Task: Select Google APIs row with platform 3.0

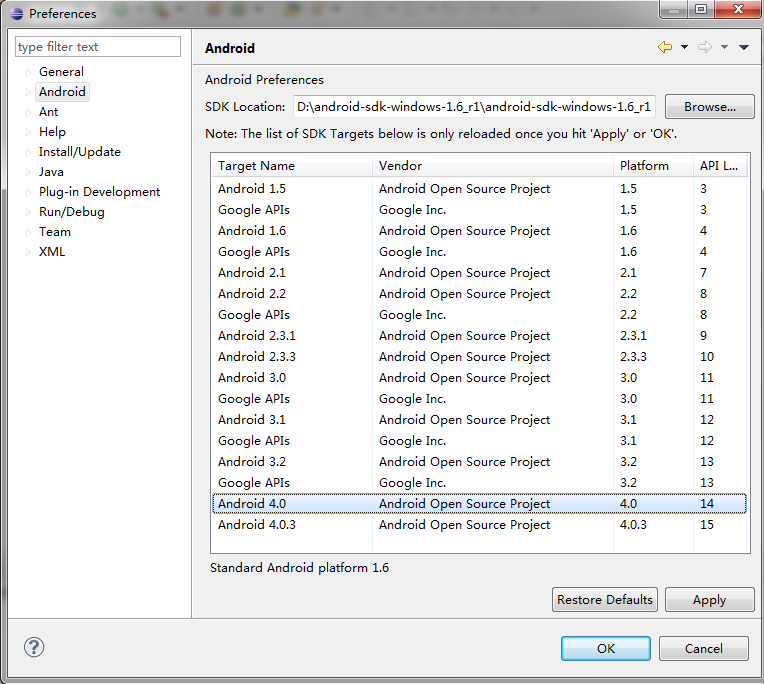Action: (479, 398)
